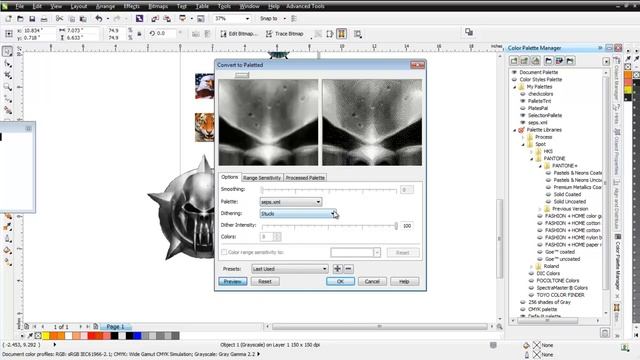This screenshot has height=360, width=640.
Task: Switch to the Range Sensitivity tab
Action: 262,178
